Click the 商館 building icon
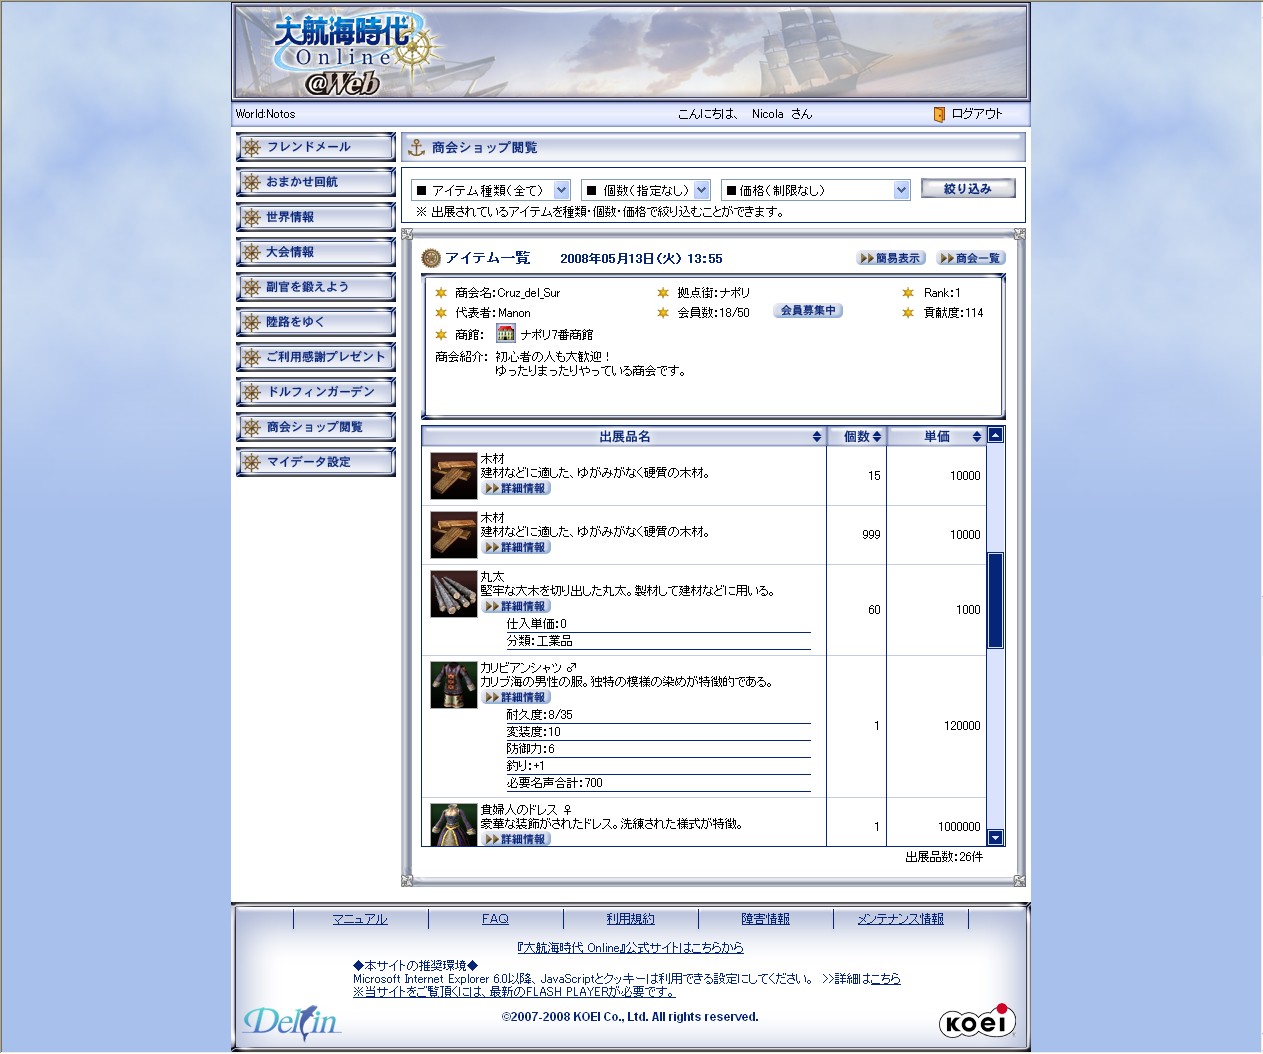The height and width of the screenshot is (1054, 1263). 506,334
